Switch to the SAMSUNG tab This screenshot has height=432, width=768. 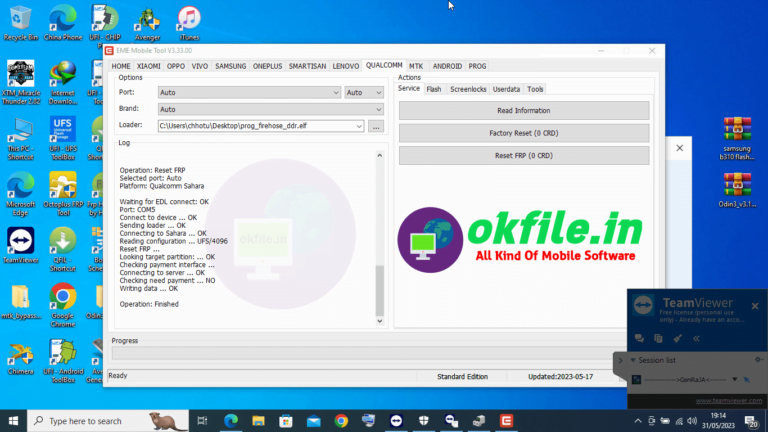point(231,66)
